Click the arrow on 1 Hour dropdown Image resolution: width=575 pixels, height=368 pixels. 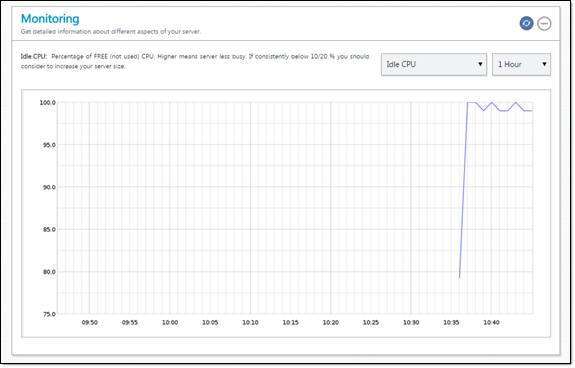pyautogui.click(x=545, y=64)
